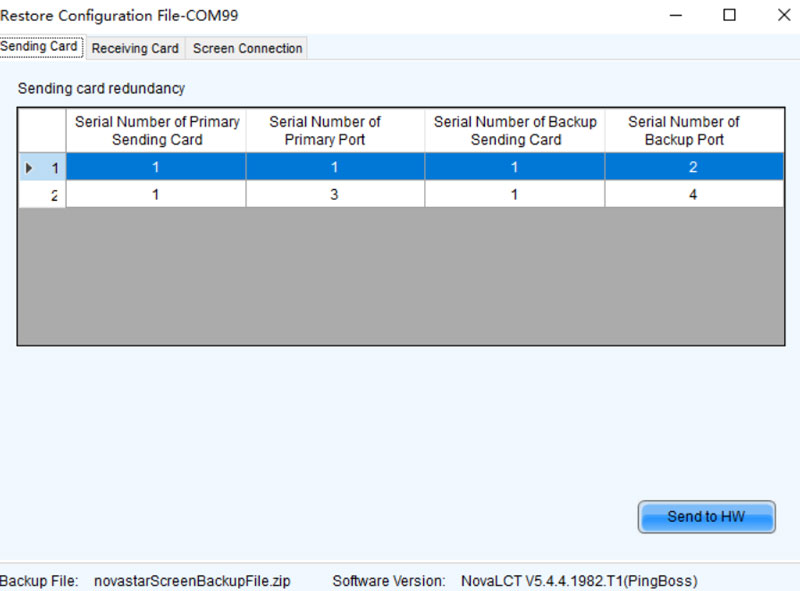This screenshot has width=800, height=591.
Task: Minimize the Restore Configuration File window
Action: click(x=676, y=15)
